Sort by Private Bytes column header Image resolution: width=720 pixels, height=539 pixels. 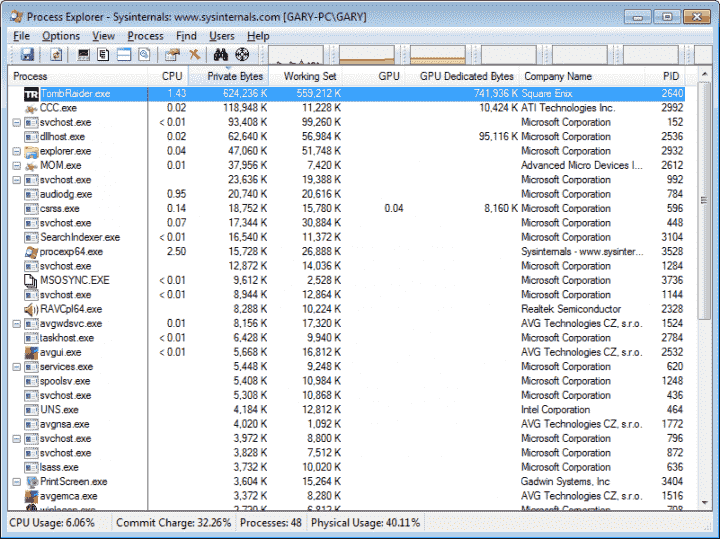[x=229, y=76]
